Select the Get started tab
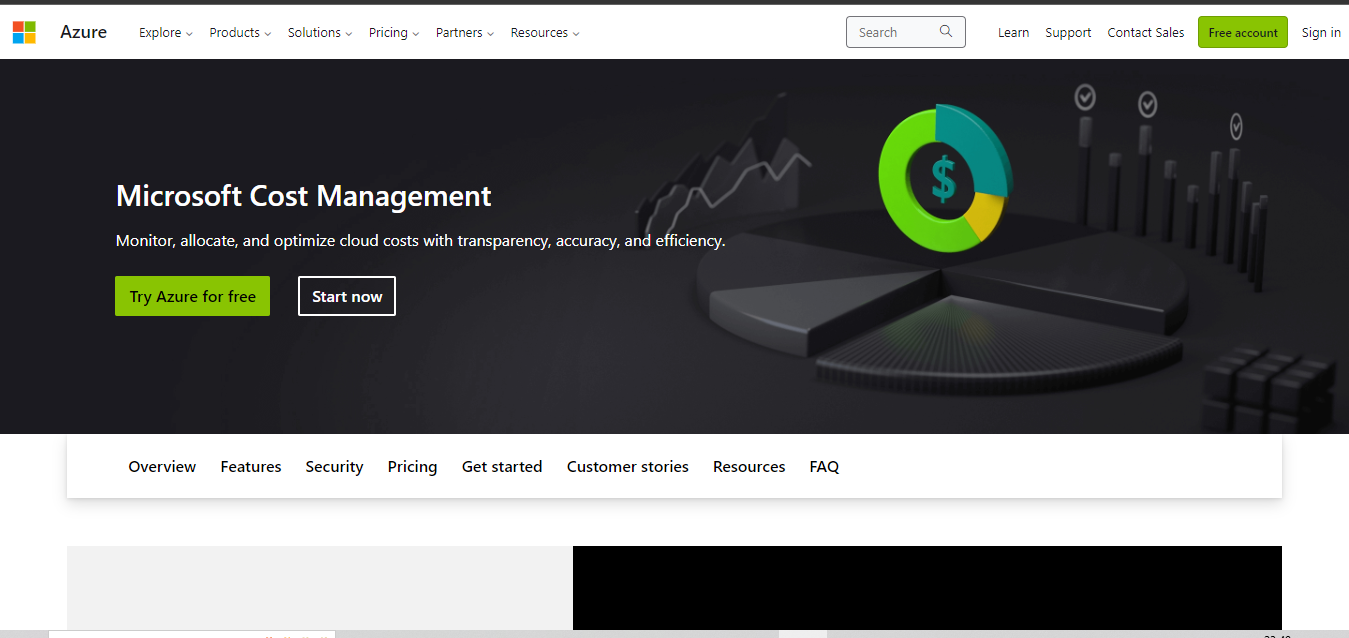 pos(502,466)
